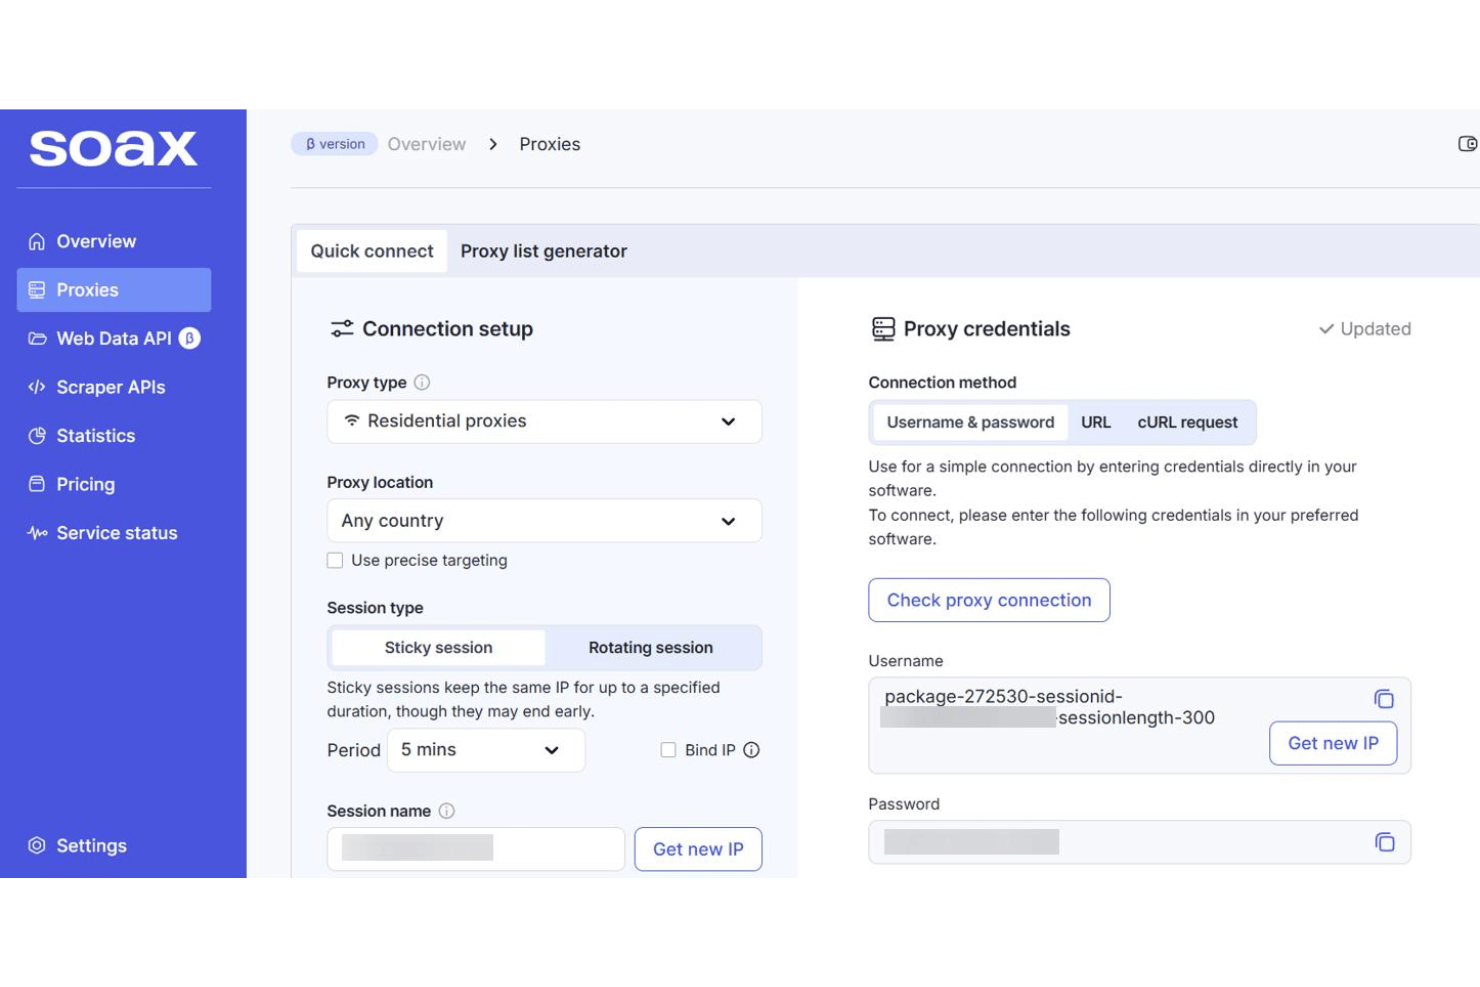Click the Web Data API folder icon
The width and height of the screenshot is (1480, 987).
pyautogui.click(x=37, y=339)
